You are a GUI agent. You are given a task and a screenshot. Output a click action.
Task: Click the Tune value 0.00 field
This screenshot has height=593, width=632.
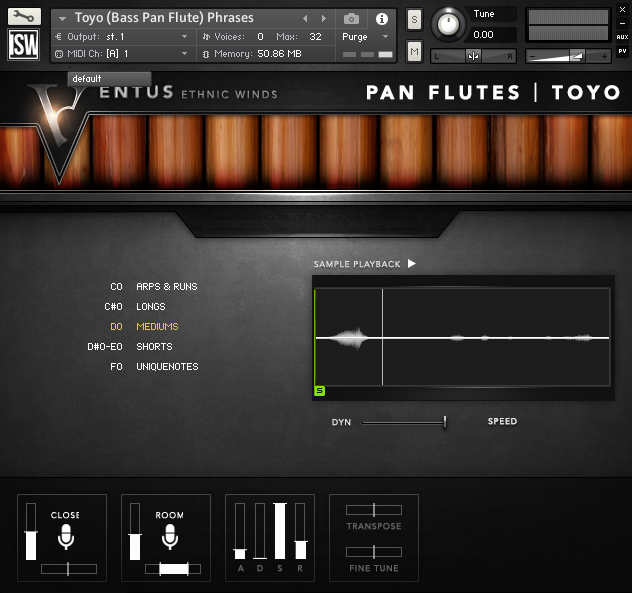(493, 35)
